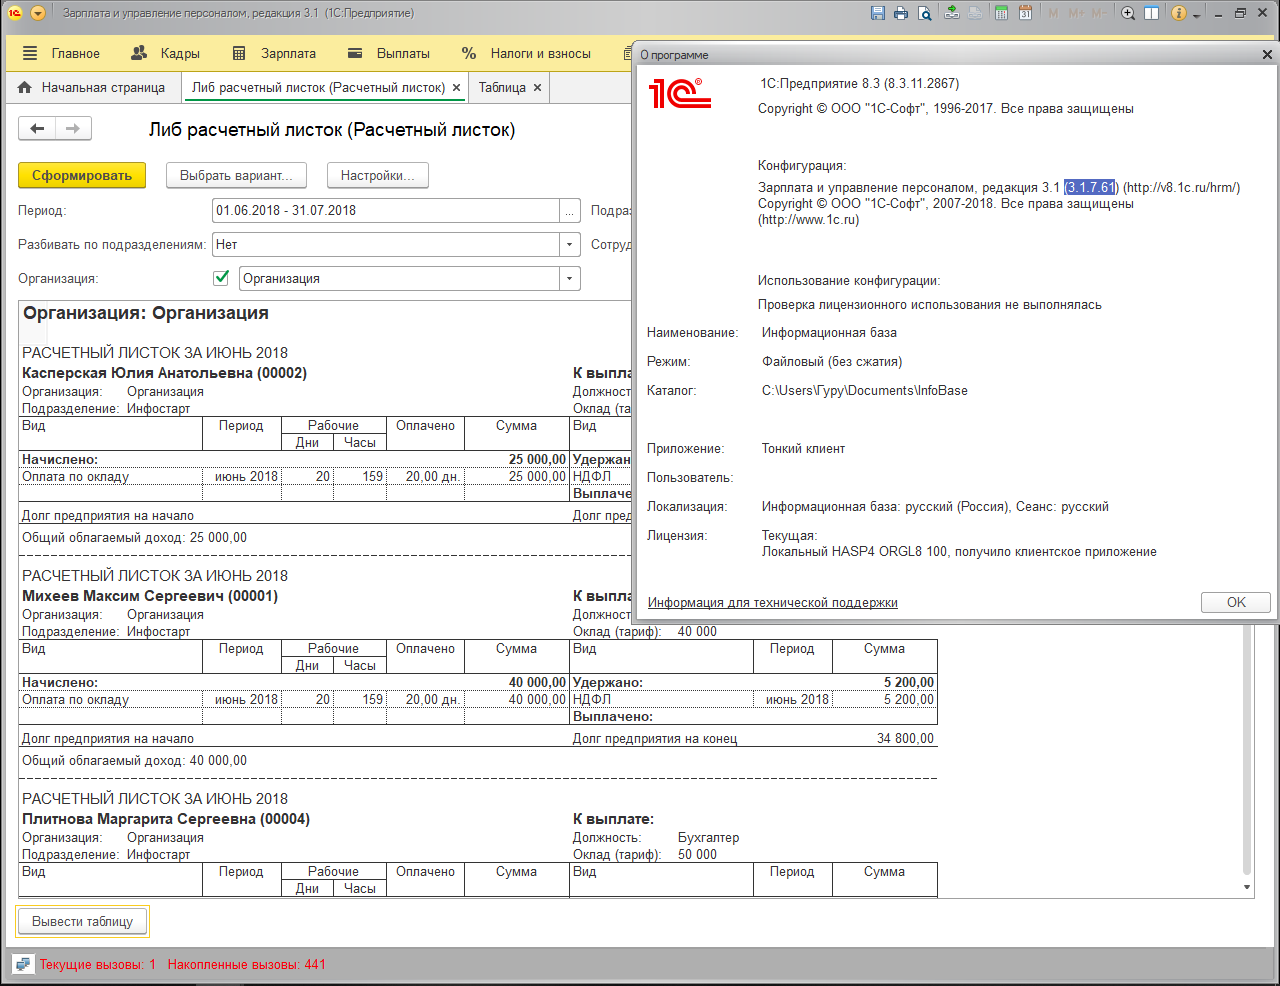Screen dimensions: 1280x986
Task: Switch to the Таблица tab
Action: 502,87
